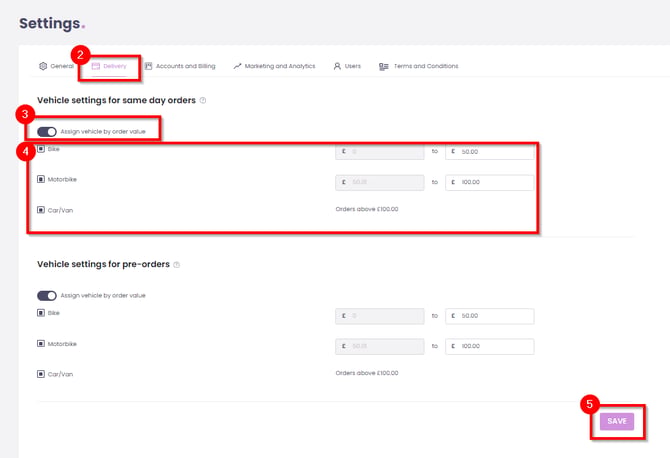Click pre-orders Orders above £100.00 text
Viewport: 670px width, 458px height.
[x=367, y=373]
